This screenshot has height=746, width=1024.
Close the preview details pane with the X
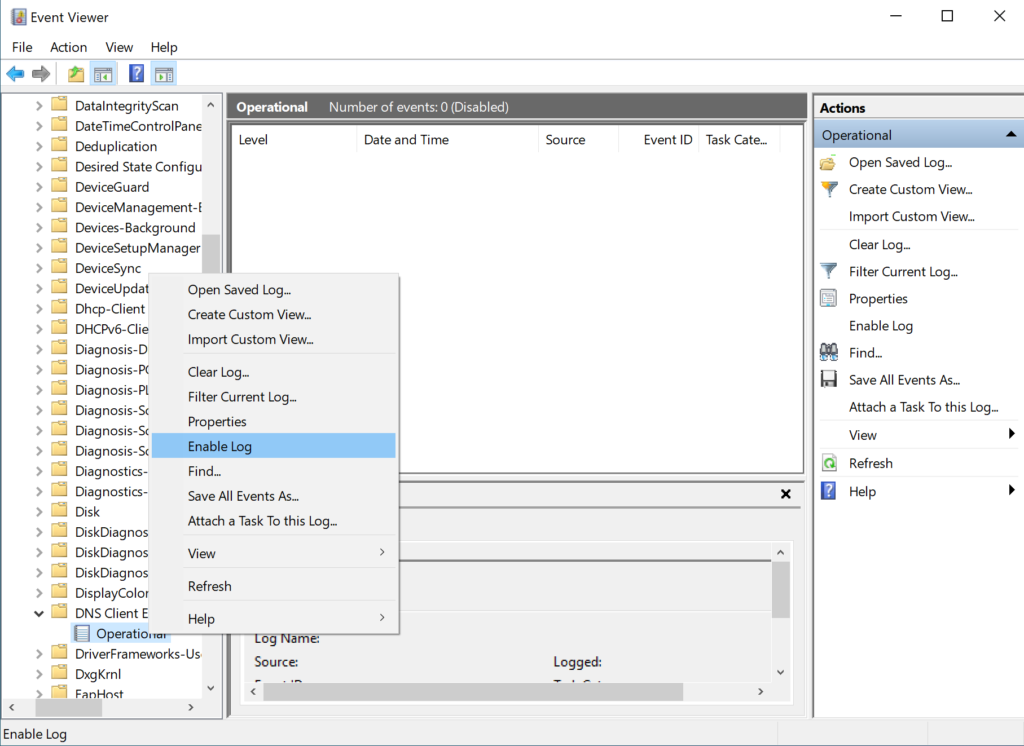point(786,493)
